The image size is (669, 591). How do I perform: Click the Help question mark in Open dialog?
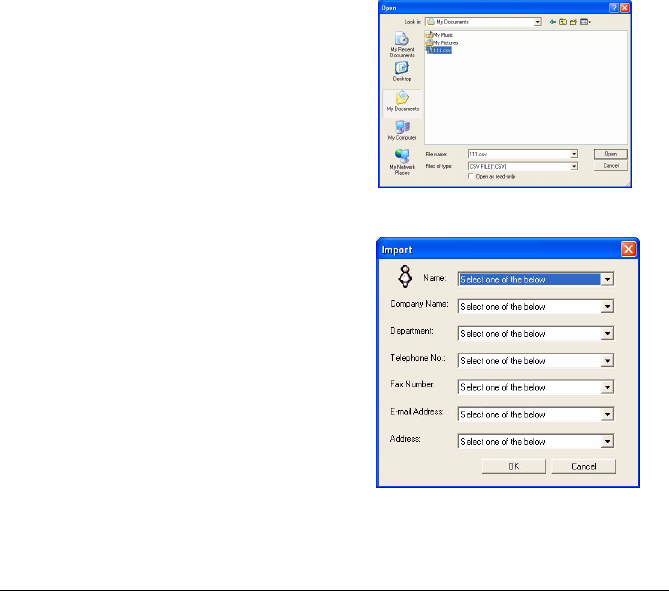click(614, 8)
